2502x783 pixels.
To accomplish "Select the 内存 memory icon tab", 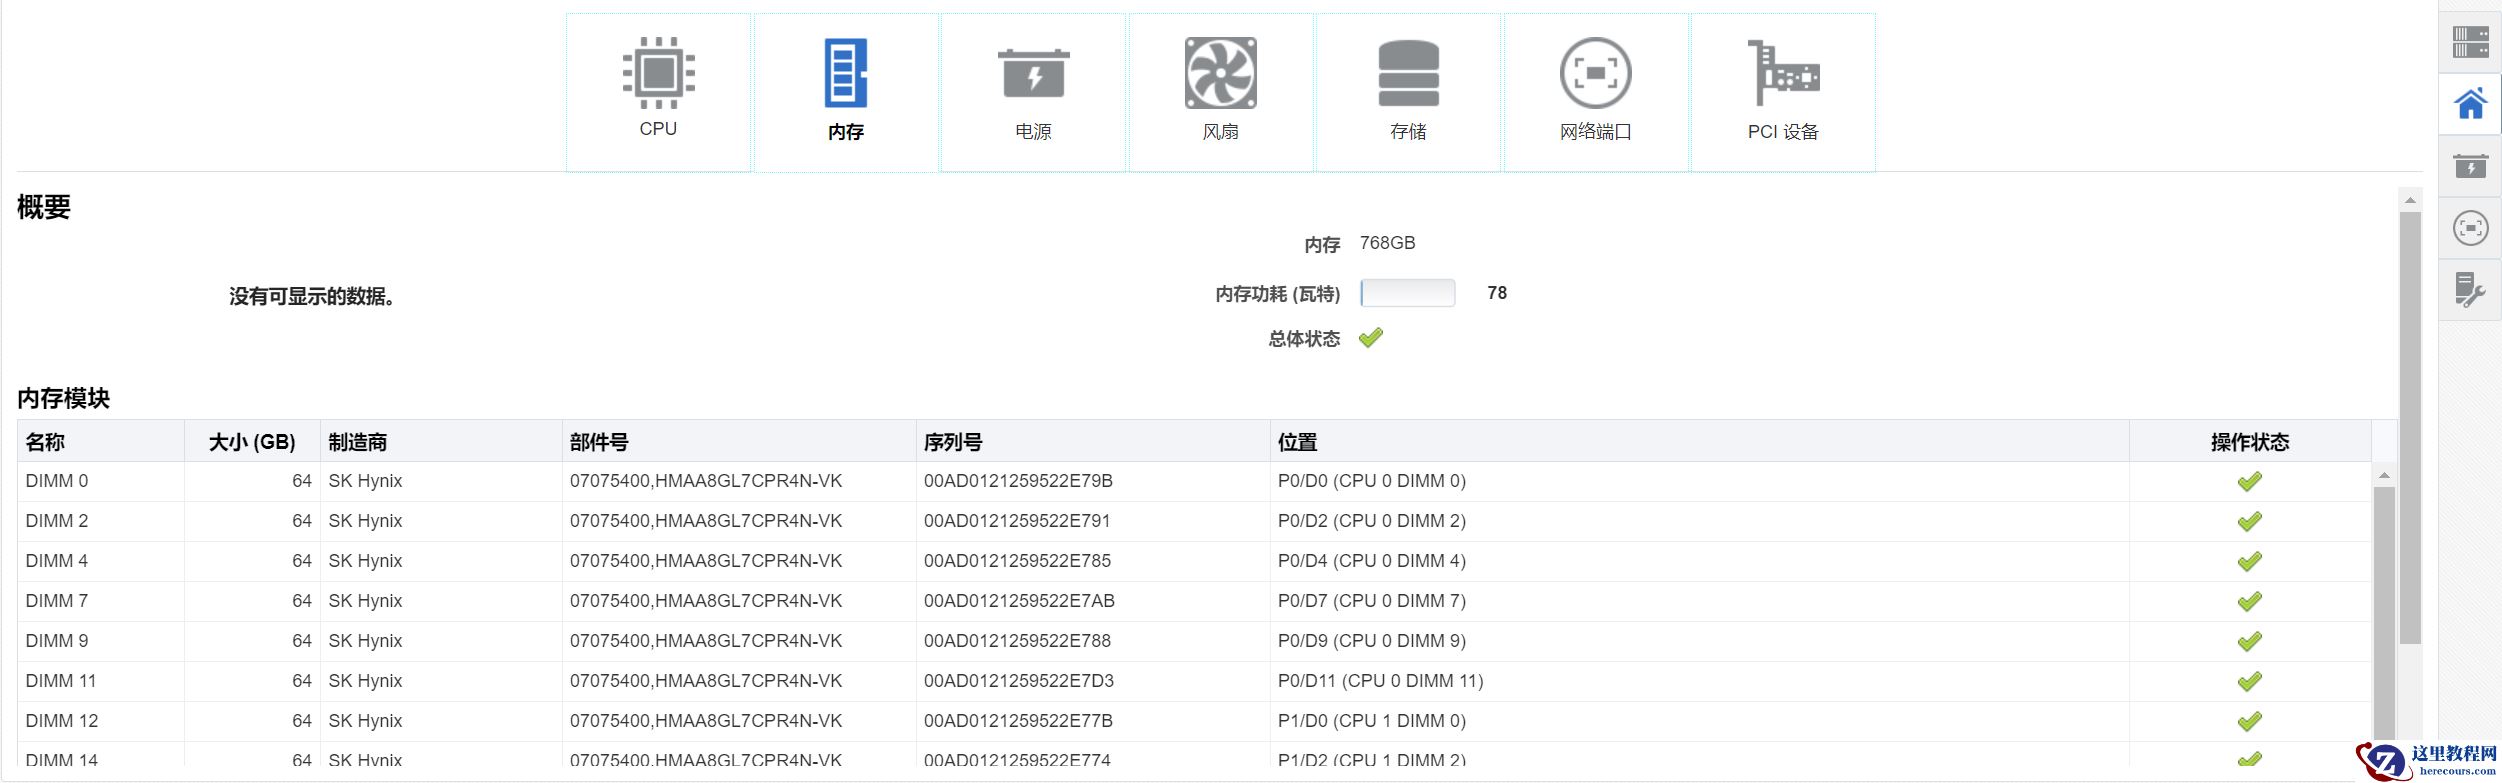I will coord(846,92).
